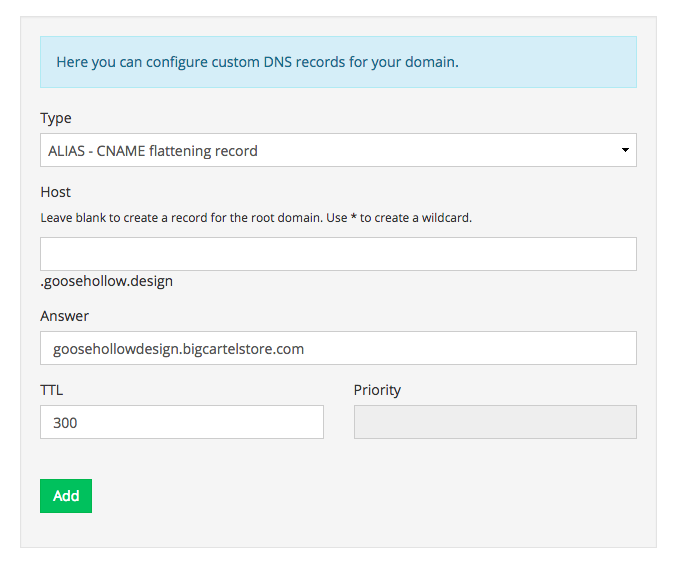Click the Host field label

point(56,192)
